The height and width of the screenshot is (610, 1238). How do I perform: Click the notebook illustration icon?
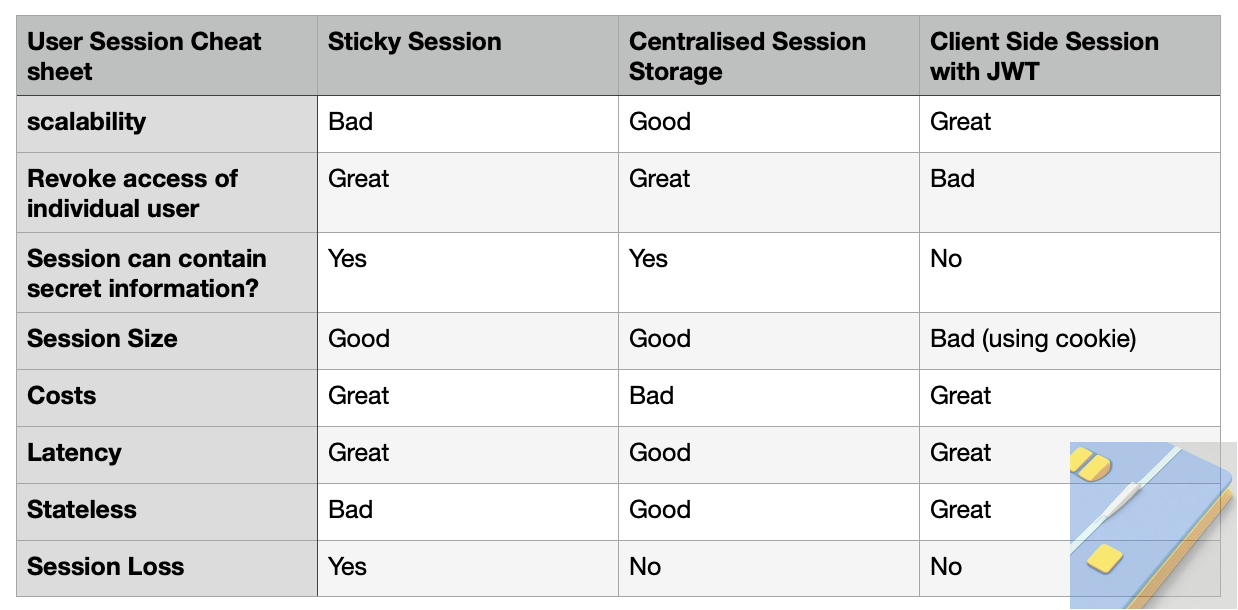pyautogui.click(x=1153, y=526)
